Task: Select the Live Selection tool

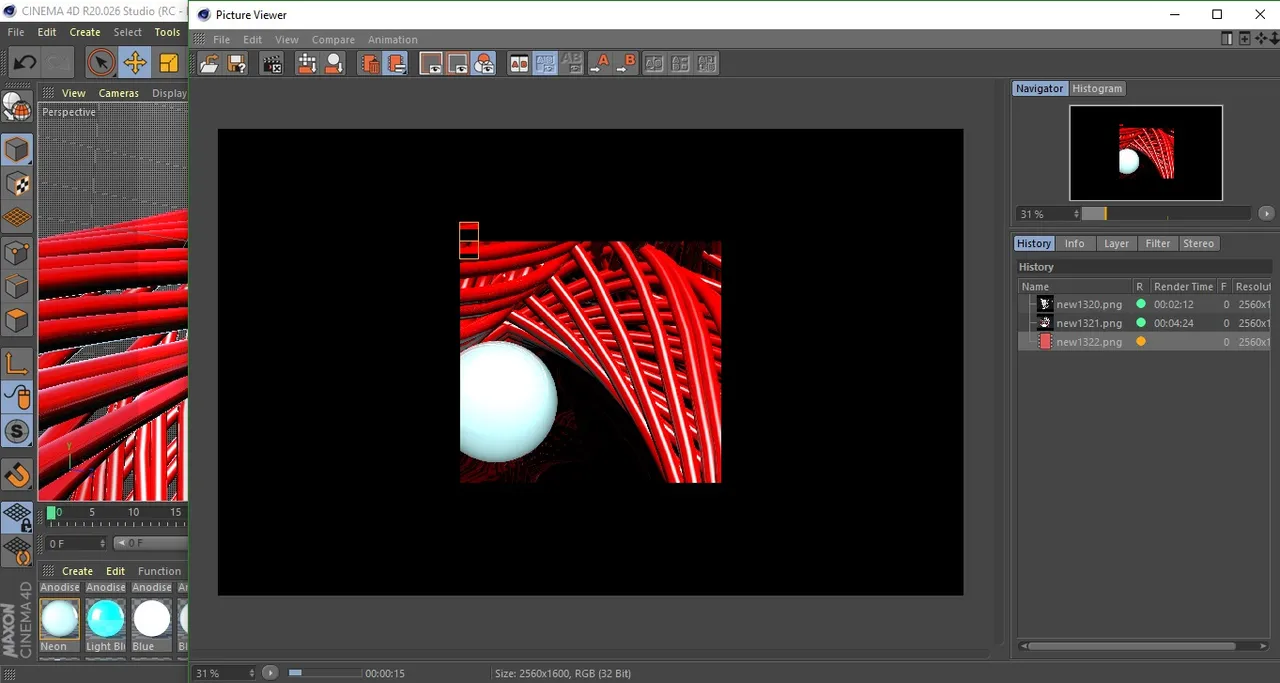Action: 100,63
